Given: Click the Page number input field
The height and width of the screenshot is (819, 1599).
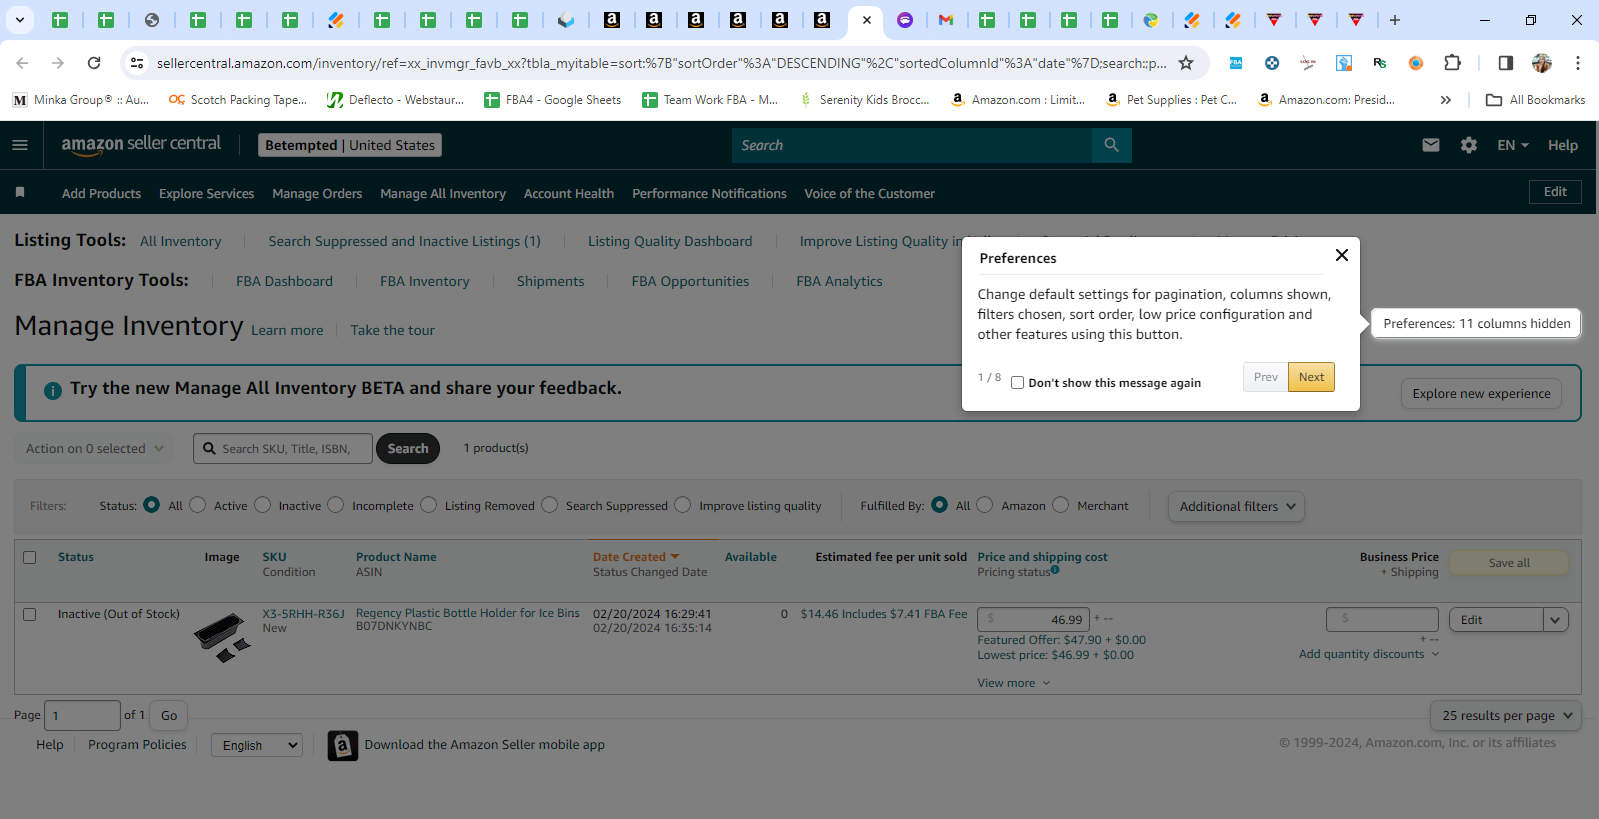Looking at the screenshot, I should 82,715.
